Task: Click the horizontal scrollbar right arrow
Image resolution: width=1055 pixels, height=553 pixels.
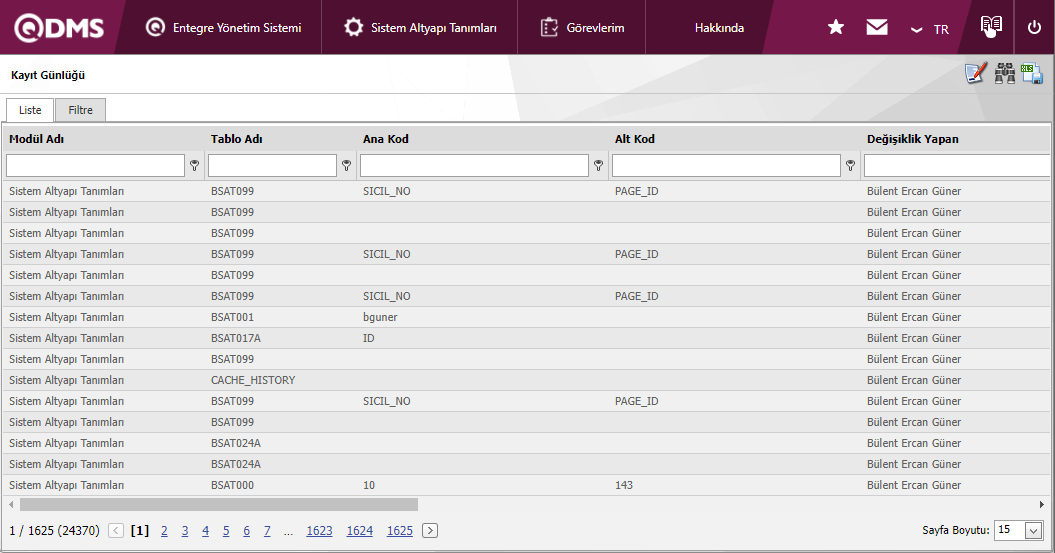Action: click(1041, 505)
